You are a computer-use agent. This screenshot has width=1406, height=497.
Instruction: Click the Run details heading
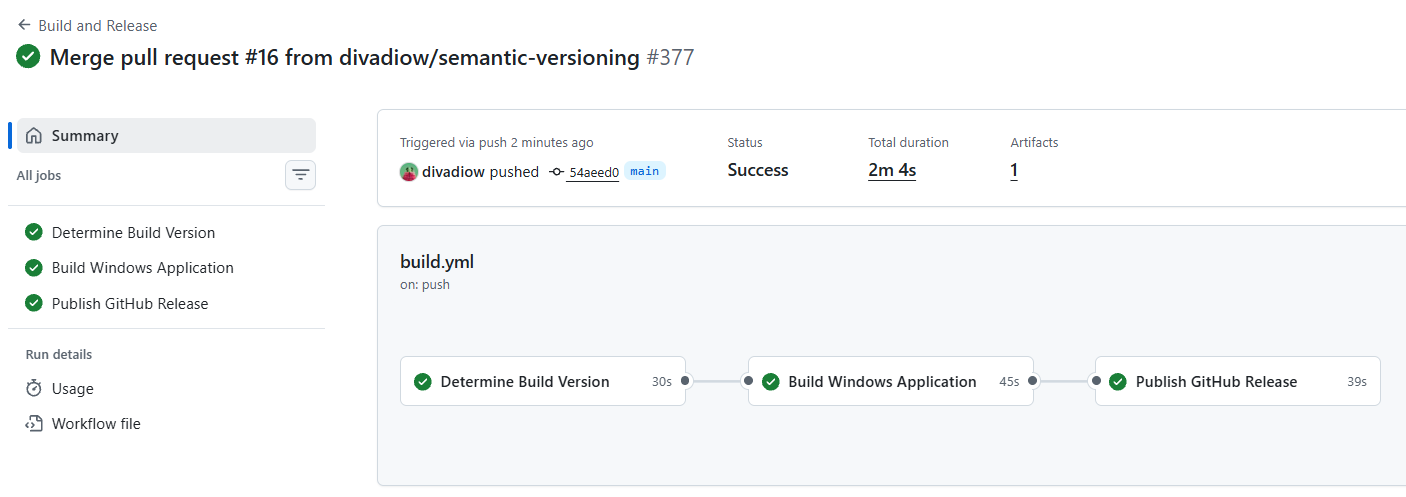58,354
